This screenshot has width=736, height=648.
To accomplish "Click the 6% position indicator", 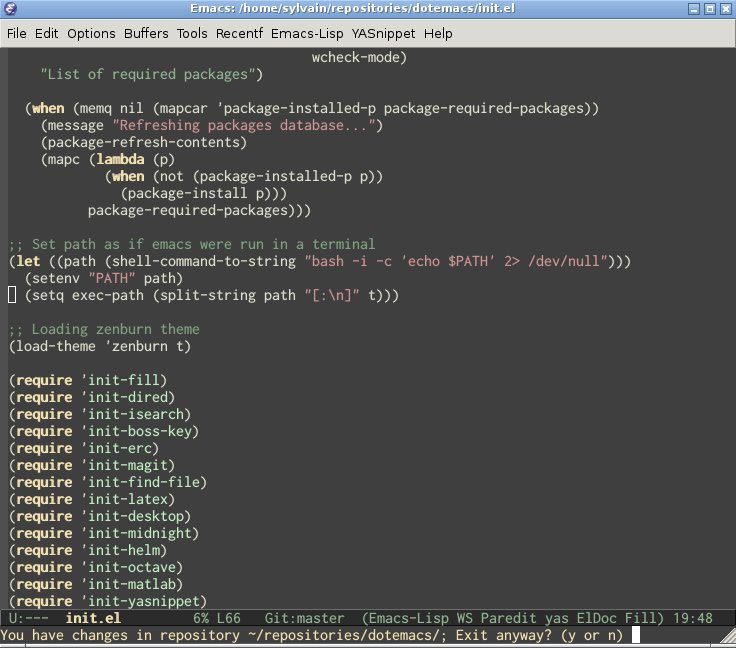I will (201, 618).
